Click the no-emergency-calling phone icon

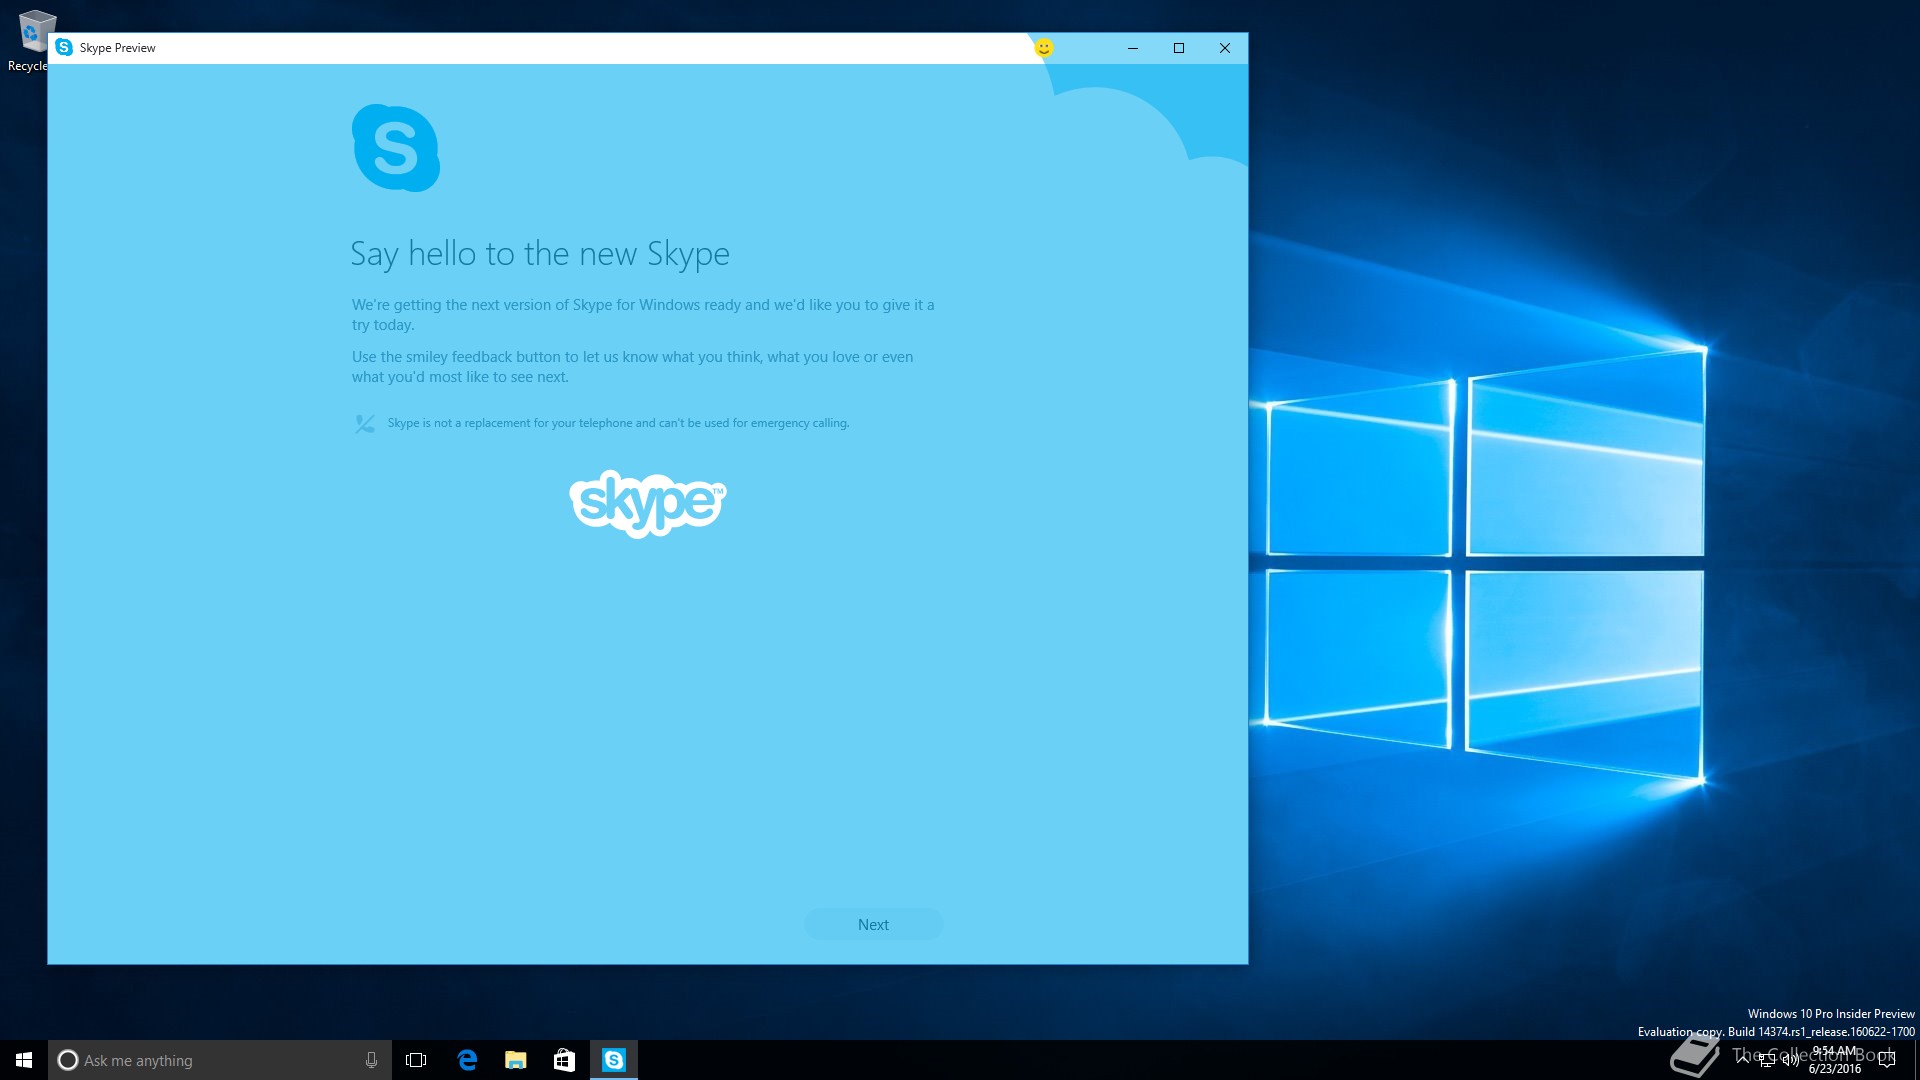tap(365, 423)
